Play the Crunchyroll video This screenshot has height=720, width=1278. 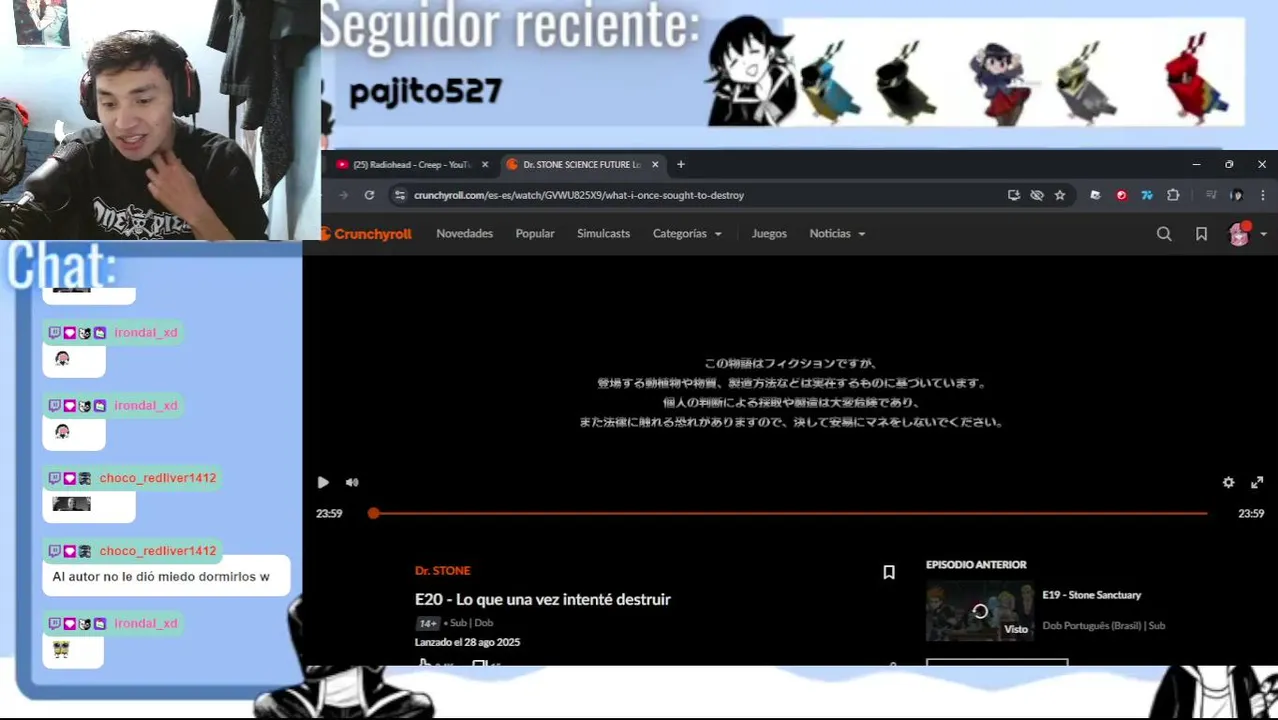(x=323, y=482)
